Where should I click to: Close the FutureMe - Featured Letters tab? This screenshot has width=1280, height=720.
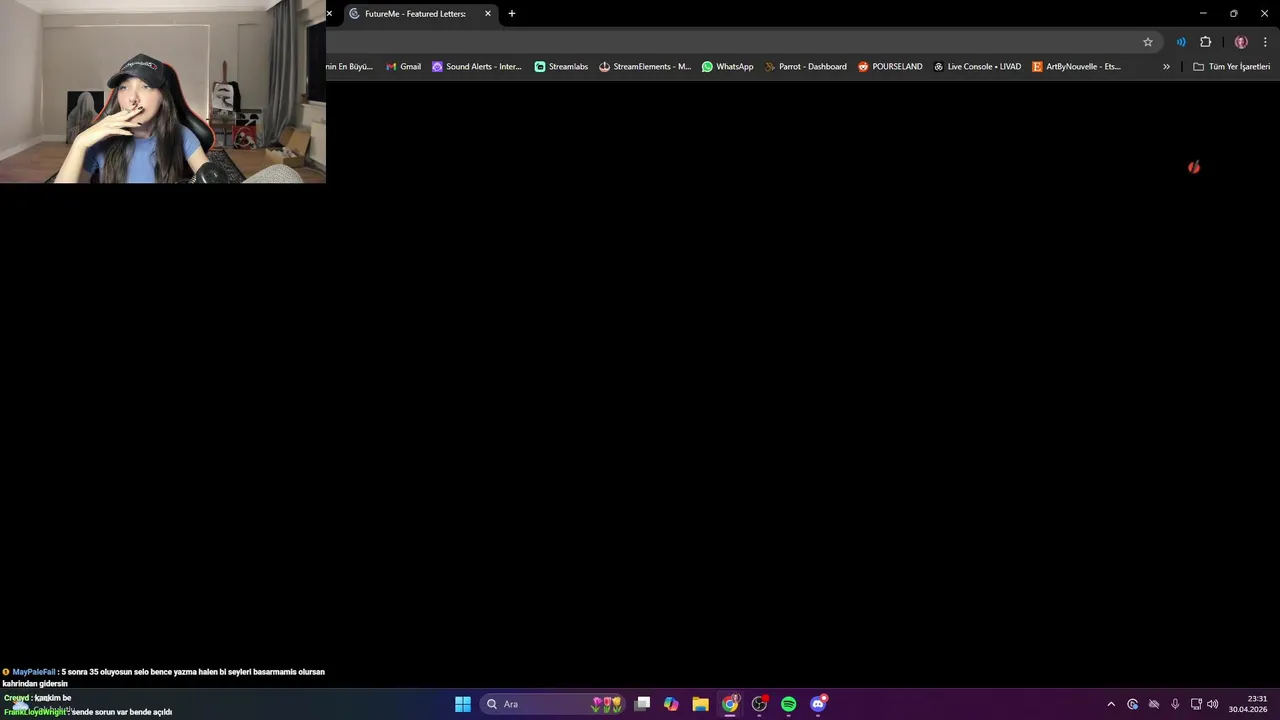(x=488, y=14)
